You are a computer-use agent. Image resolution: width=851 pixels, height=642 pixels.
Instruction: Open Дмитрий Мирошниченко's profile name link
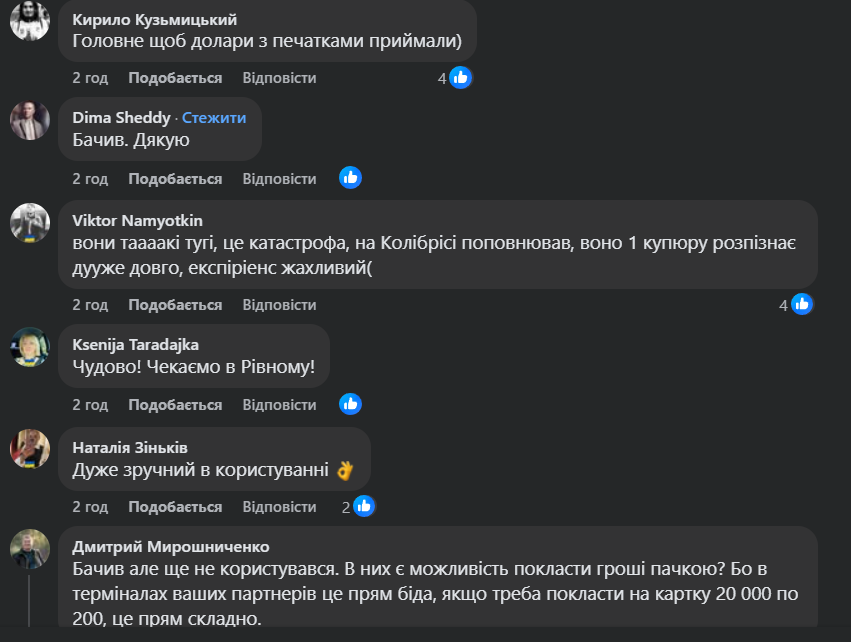171,546
